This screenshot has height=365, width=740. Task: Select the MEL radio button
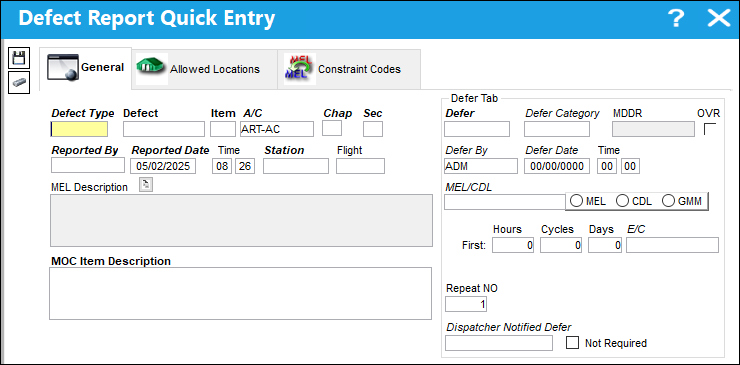click(x=576, y=201)
